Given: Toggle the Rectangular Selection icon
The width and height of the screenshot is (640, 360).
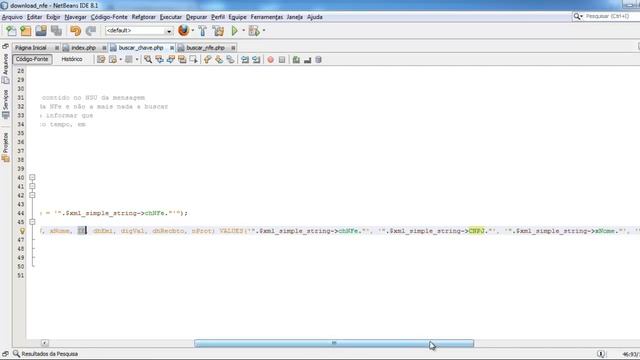Looking at the screenshot, I should pyautogui.click(x=193, y=60).
